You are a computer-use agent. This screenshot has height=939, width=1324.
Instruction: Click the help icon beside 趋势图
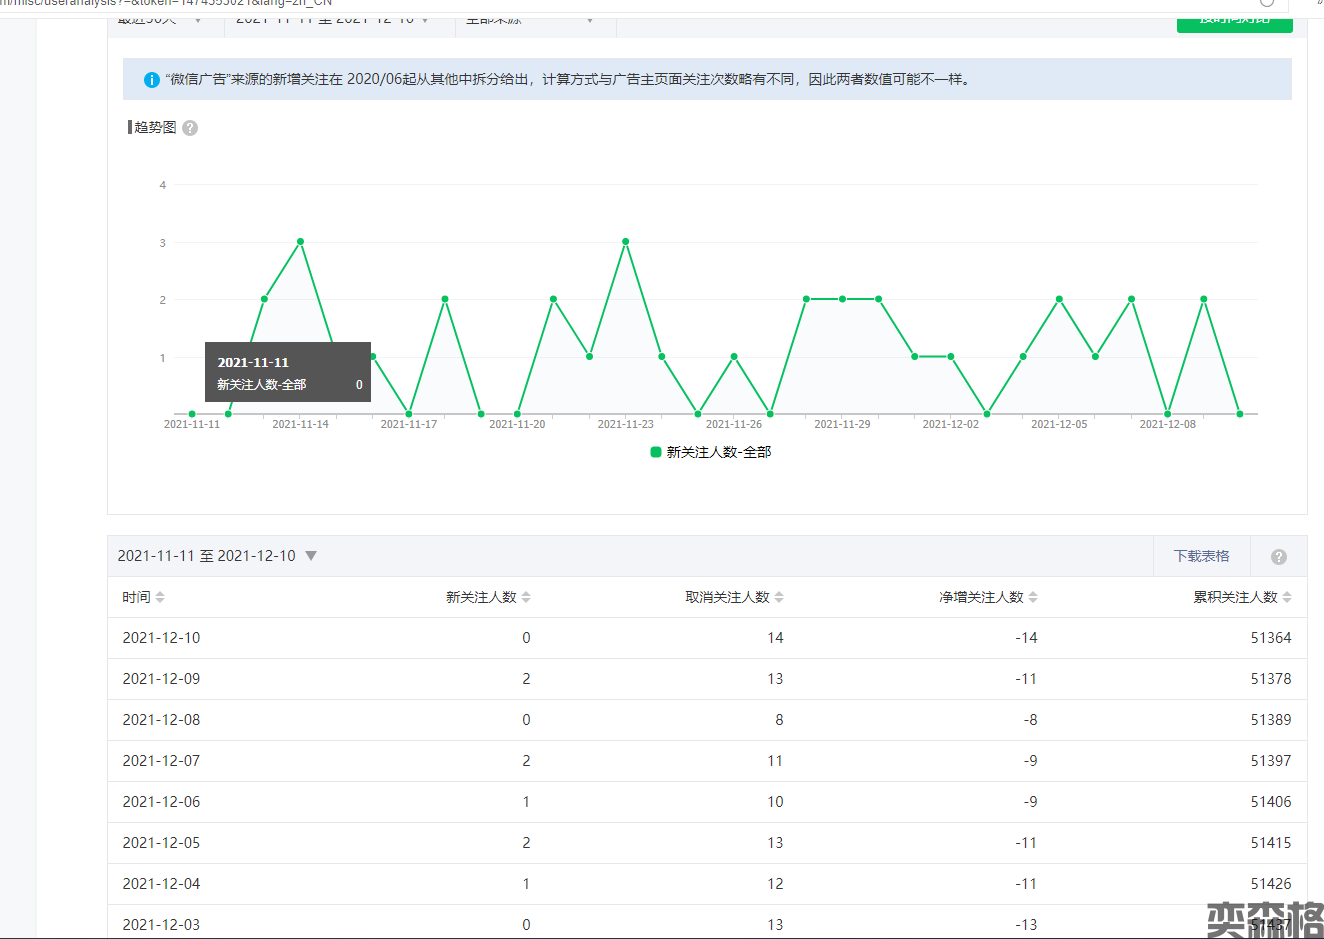190,128
